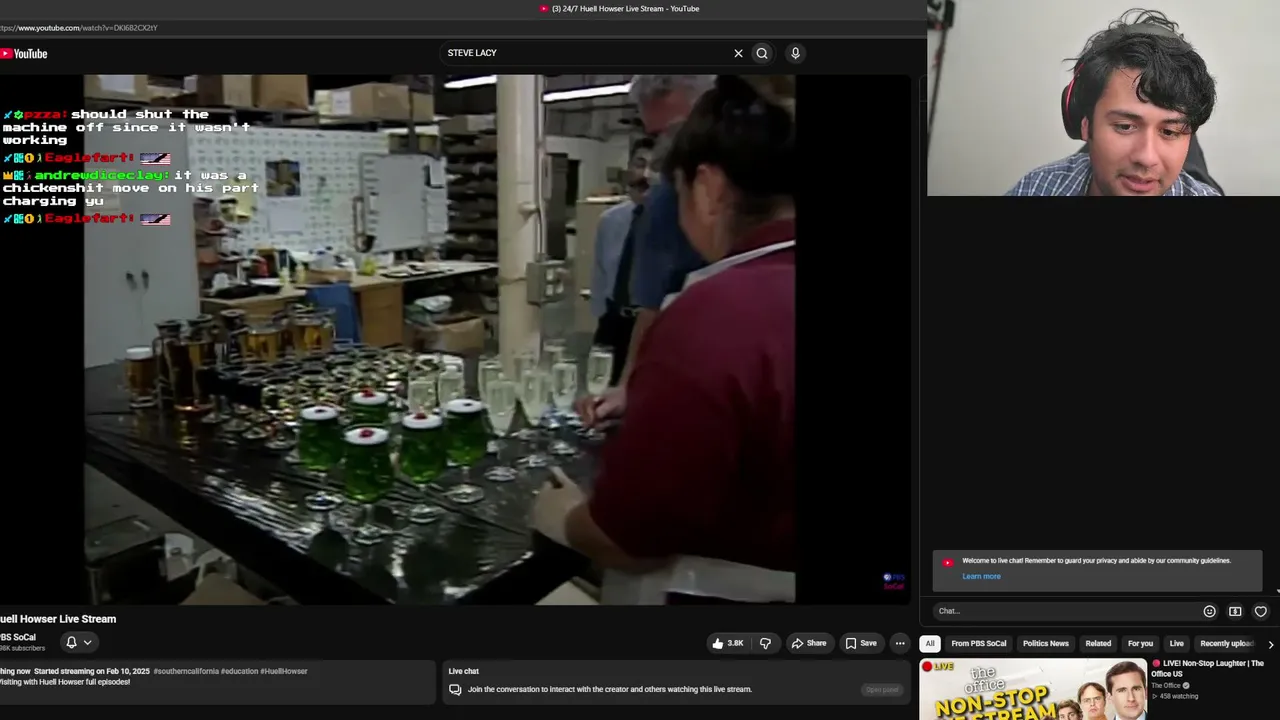Share the live stream
Image resolution: width=1280 pixels, height=720 pixels.
pos(808,643)
